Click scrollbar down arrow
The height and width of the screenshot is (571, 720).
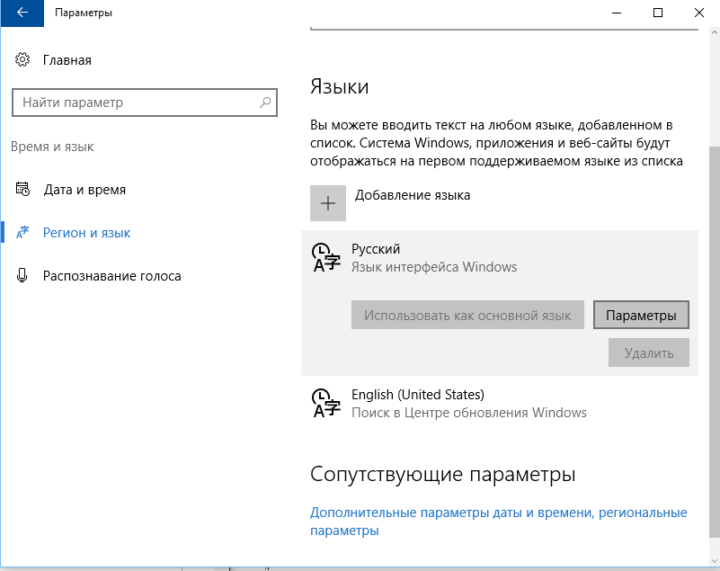(714, 561)
